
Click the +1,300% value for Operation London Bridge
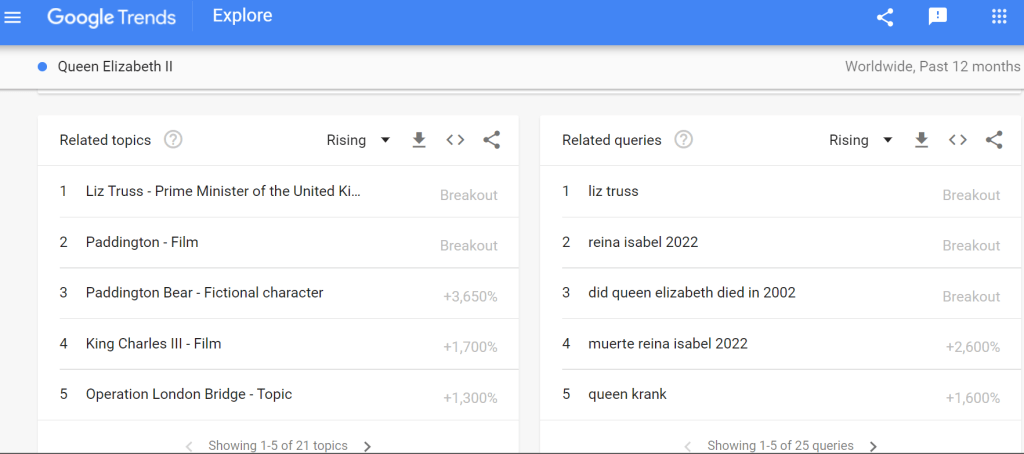point(470,398)
